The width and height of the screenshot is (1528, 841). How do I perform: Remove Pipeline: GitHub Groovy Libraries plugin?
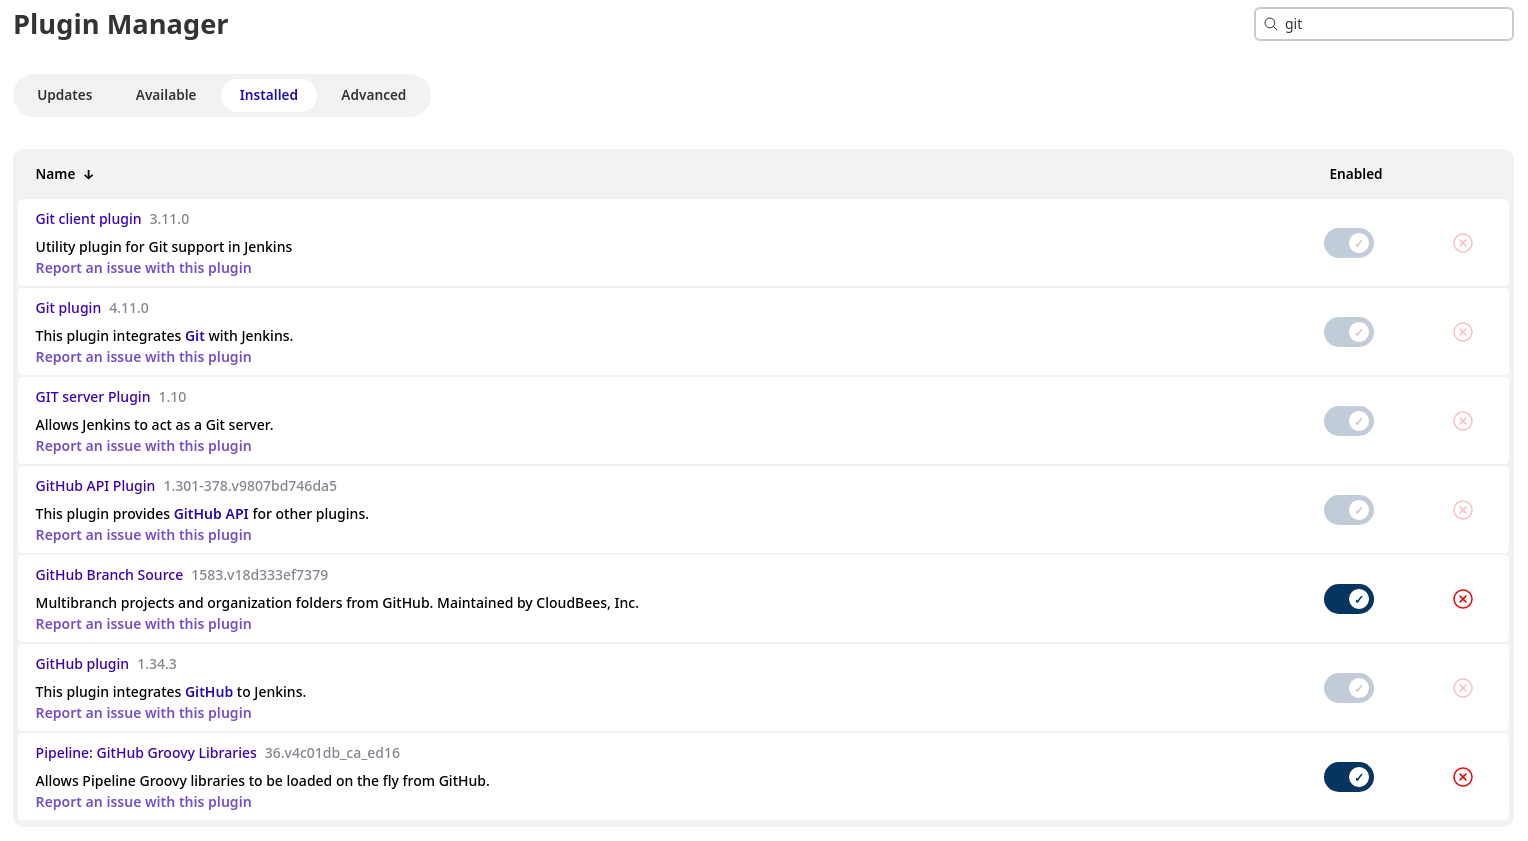(1463, 776)
